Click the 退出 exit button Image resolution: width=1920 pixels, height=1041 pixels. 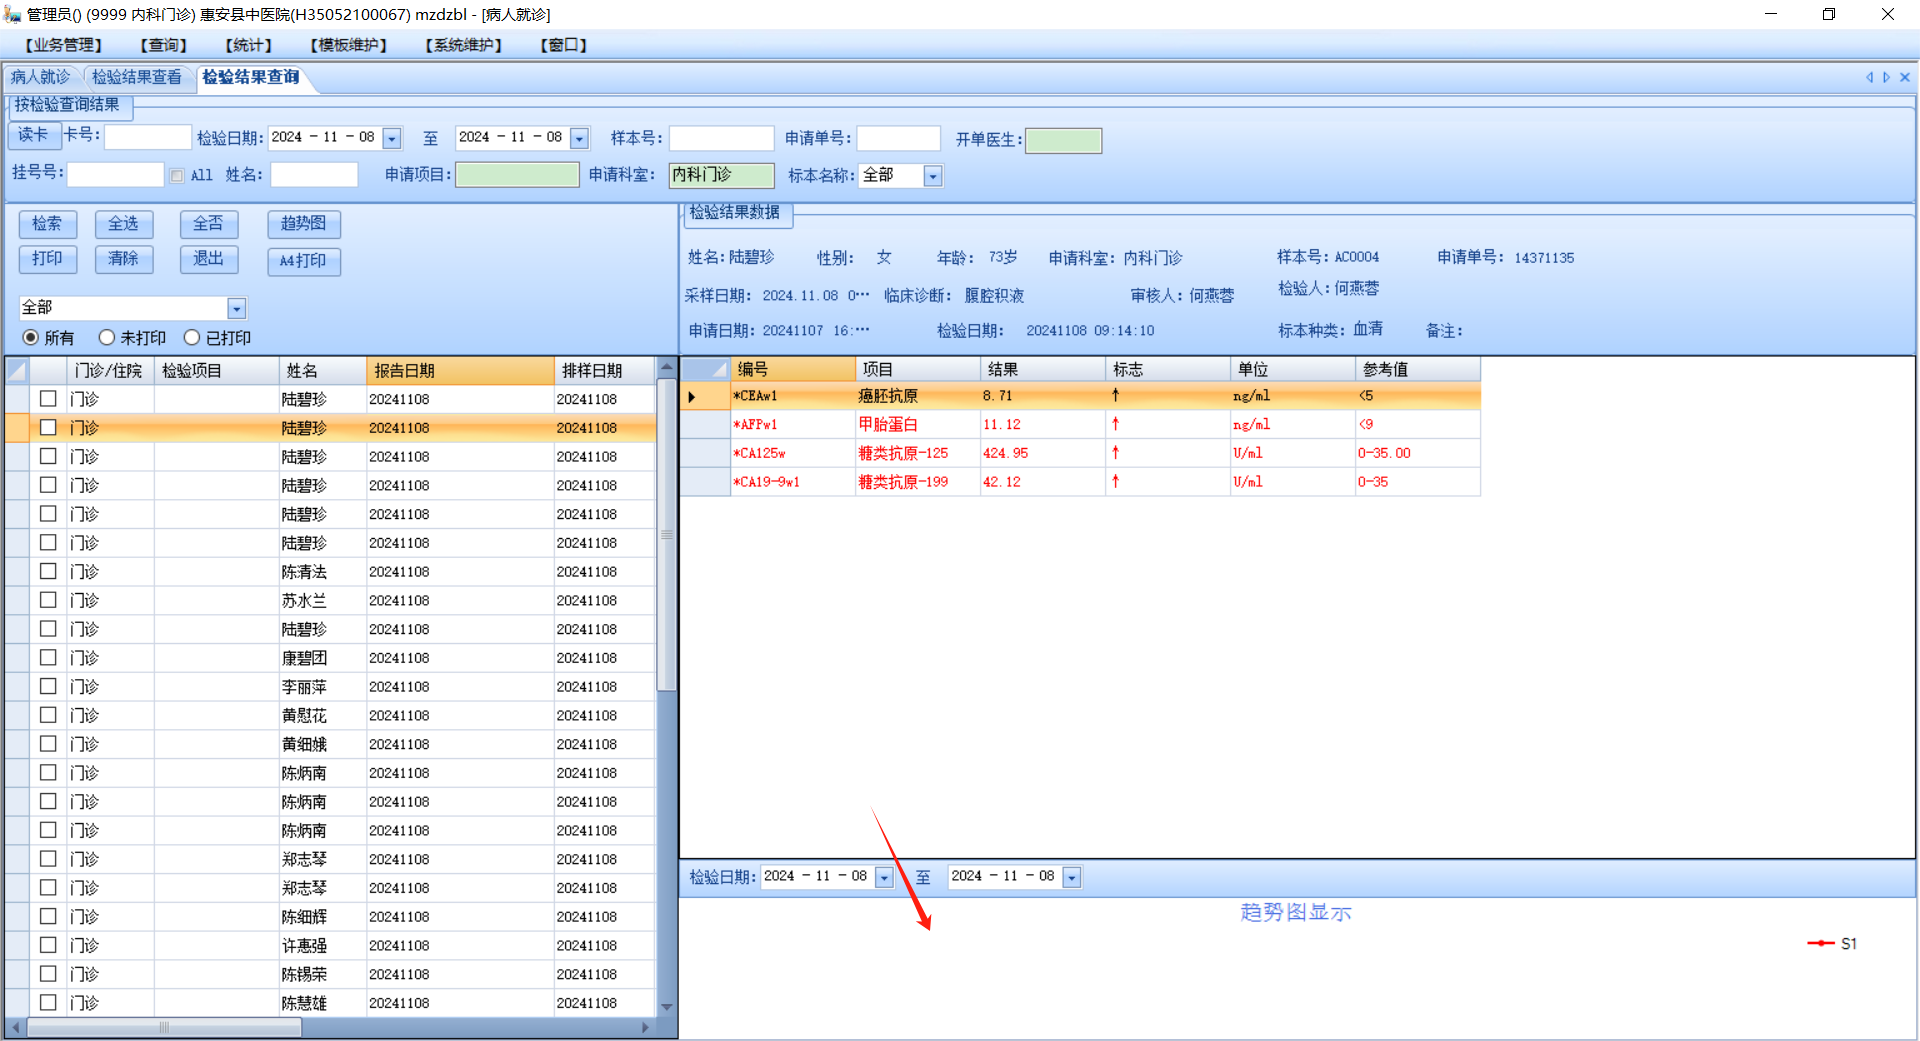(x=208, y=259)
